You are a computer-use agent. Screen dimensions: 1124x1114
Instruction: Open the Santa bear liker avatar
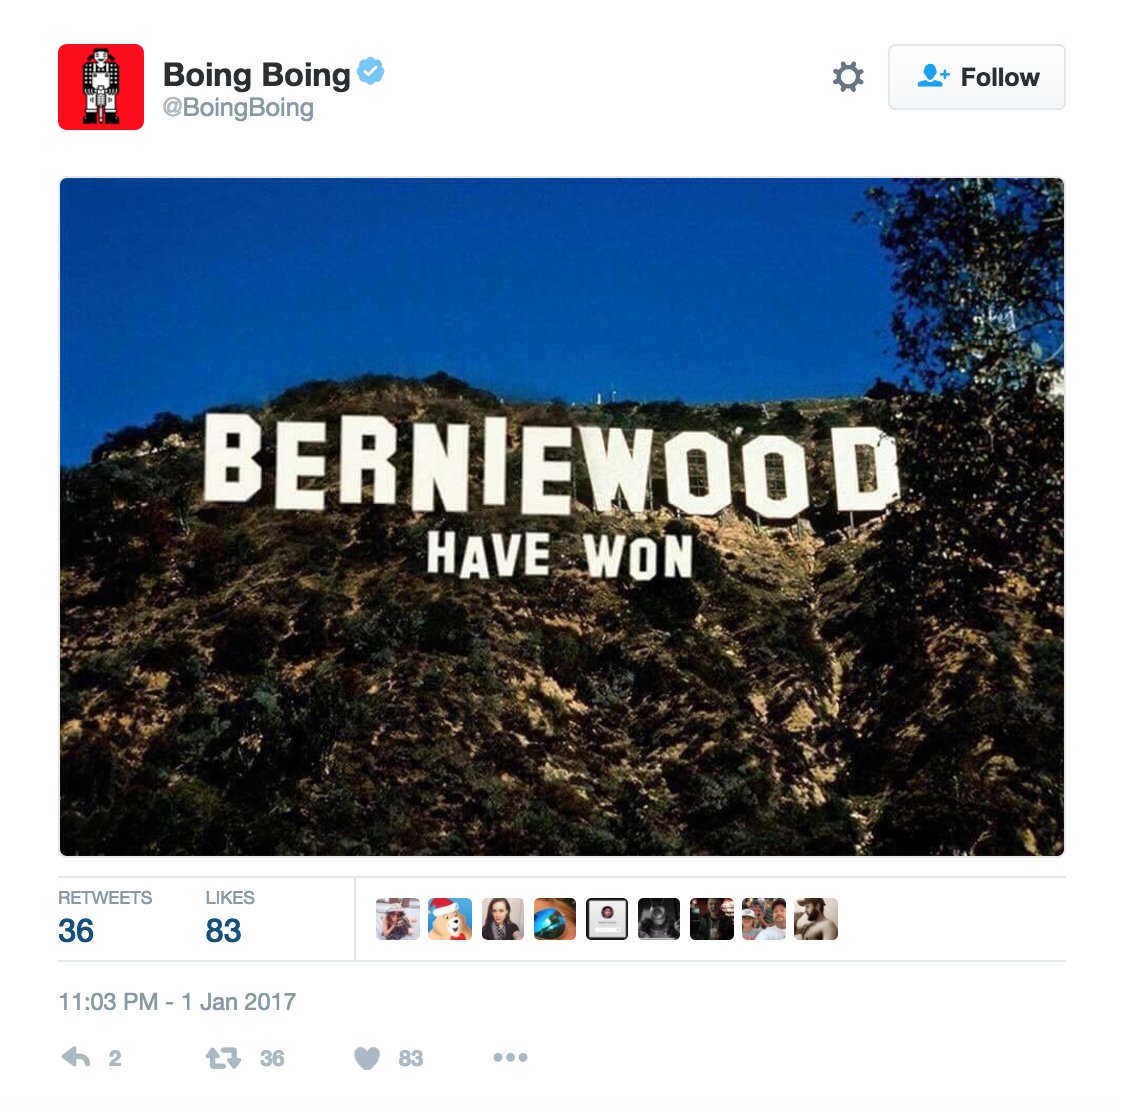pyautogui.click(x=450, y=918)
